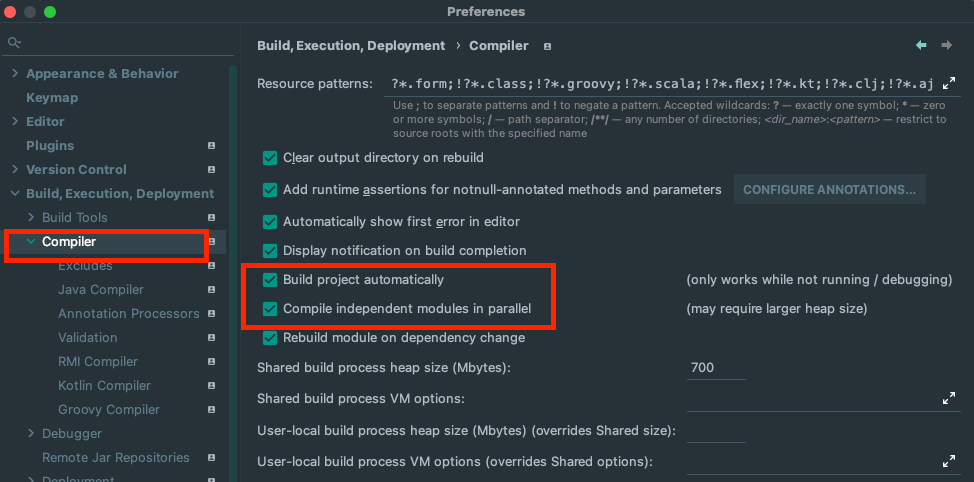Click project-level icon beside Compiler breadcrumb
974x482 pixels.
[548, 46]
